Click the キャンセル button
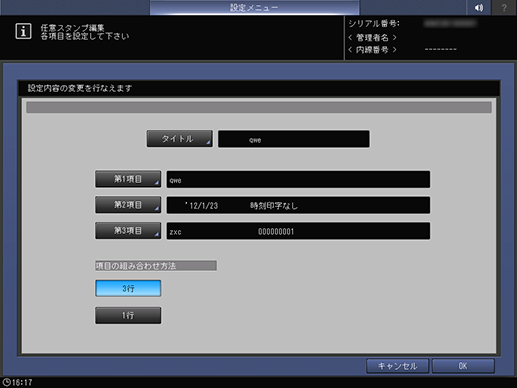 point(397,366)
